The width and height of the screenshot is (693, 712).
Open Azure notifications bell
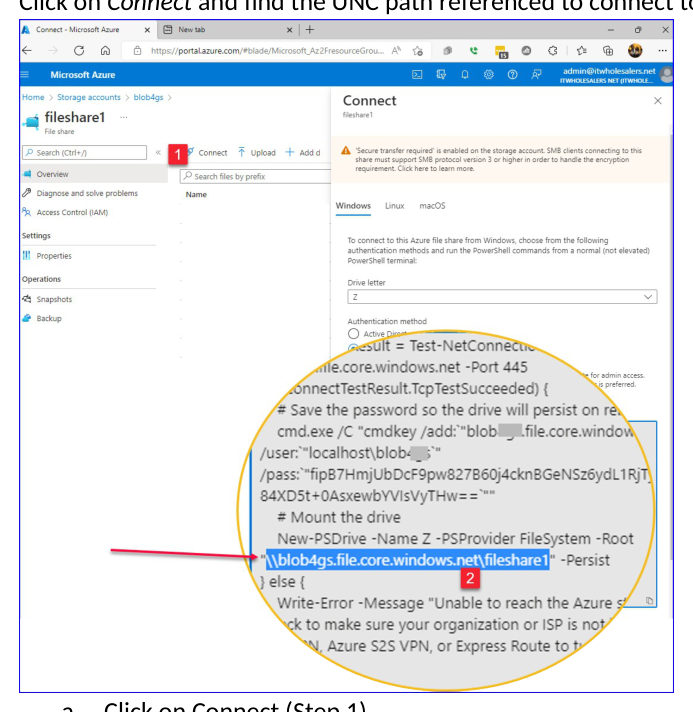point(465,75)
